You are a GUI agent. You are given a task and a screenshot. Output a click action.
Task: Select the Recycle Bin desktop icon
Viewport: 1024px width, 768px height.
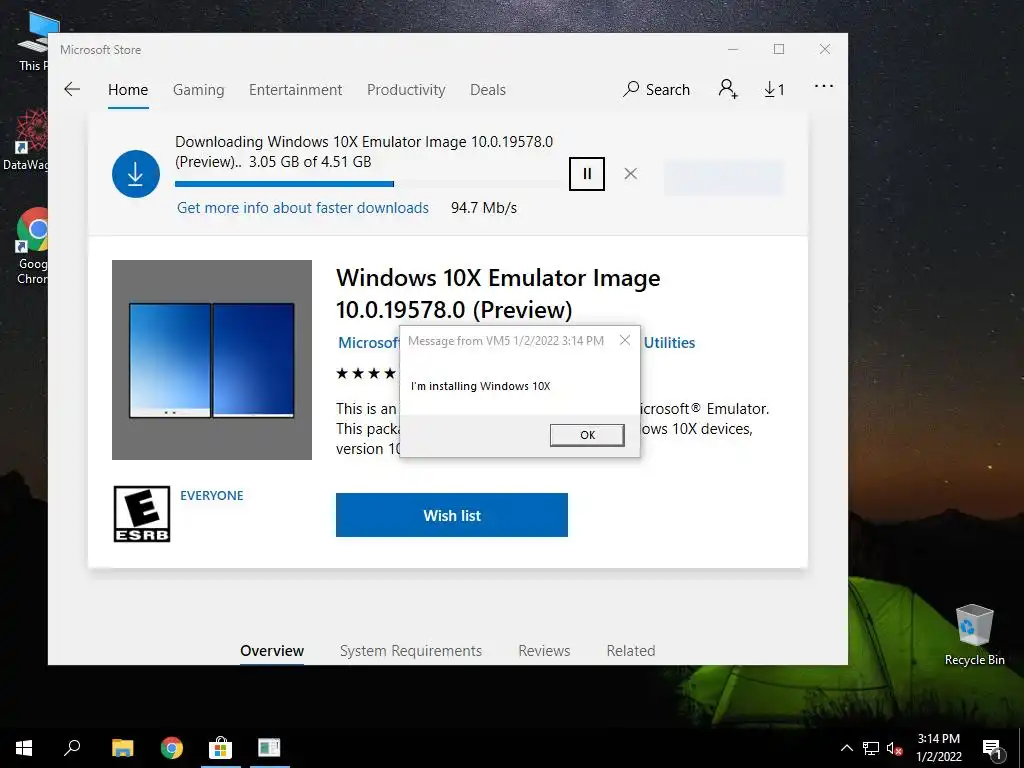[974, 634]
